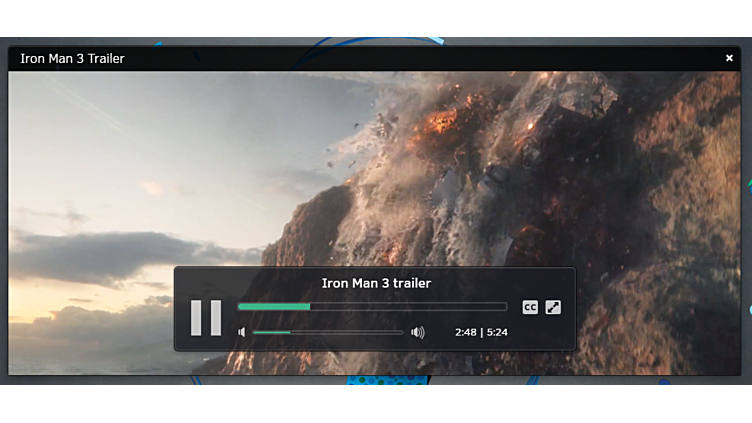752x423 pixels.
Task: Click the 'Iron Man 3 trailer' player title
Action: [x=376, y=283]
